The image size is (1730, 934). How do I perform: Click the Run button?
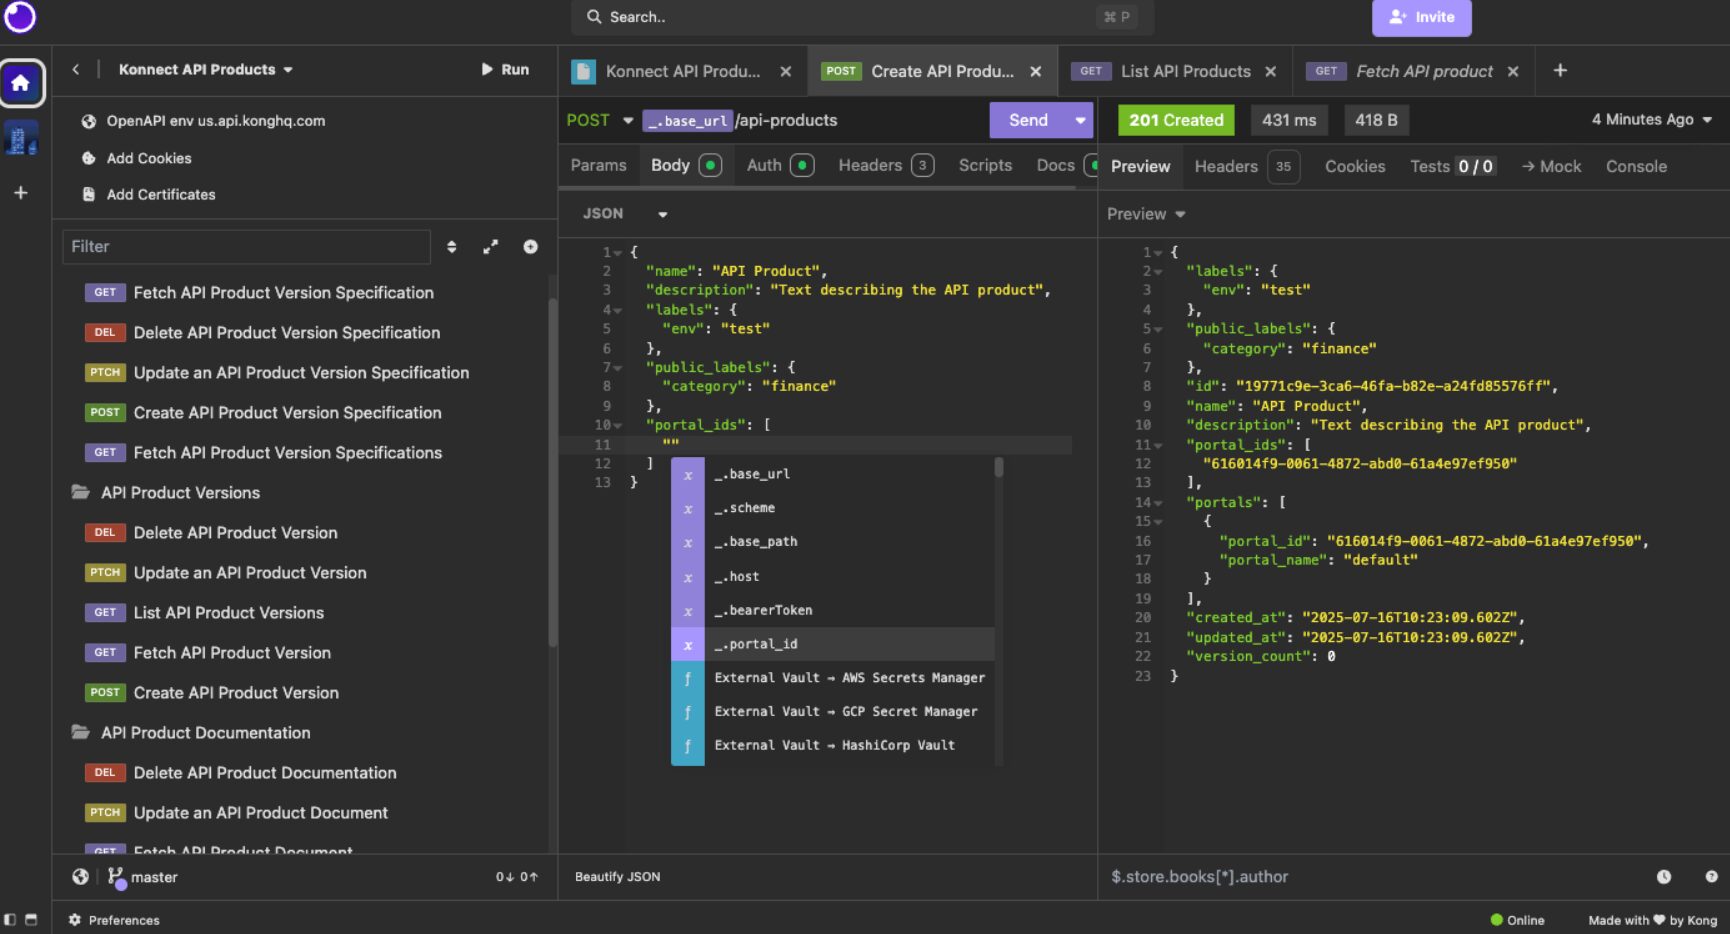coord(505,69)
